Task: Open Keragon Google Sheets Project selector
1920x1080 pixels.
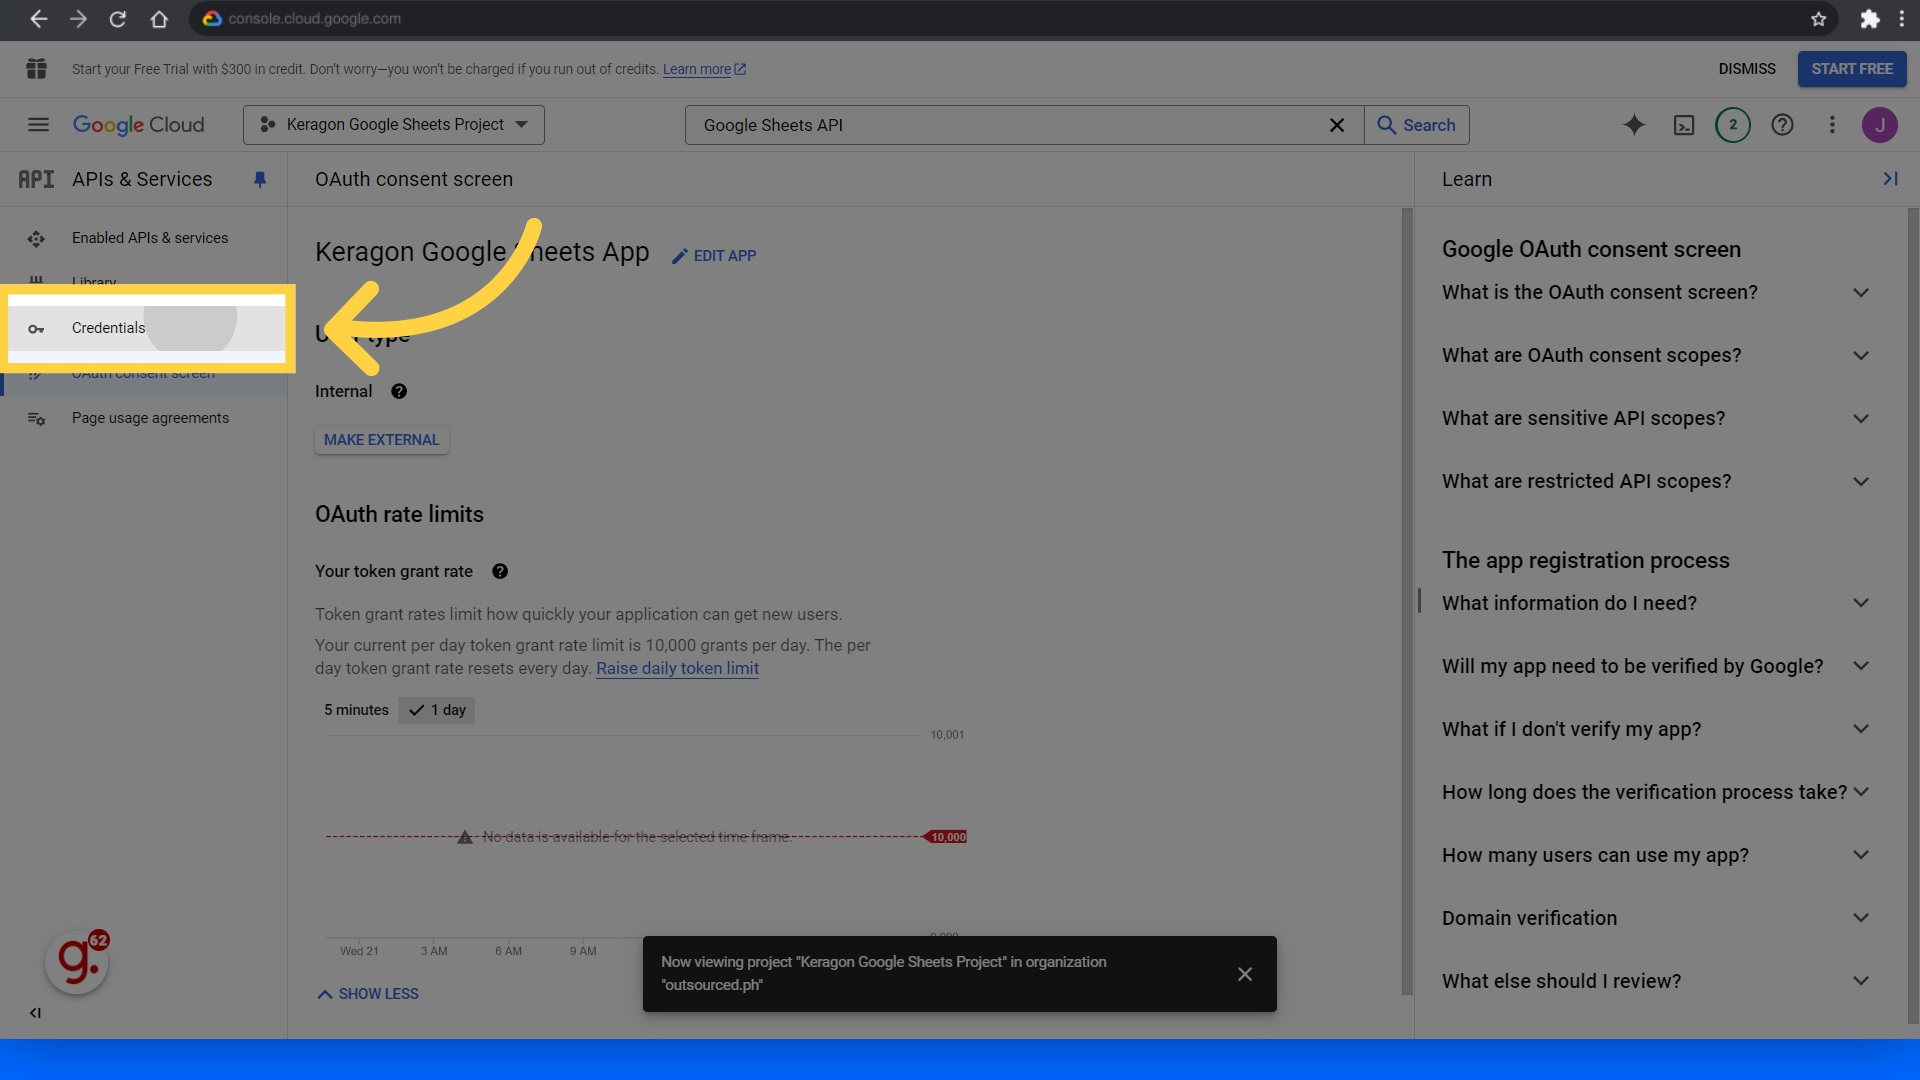Action: [x=394, y=125]
